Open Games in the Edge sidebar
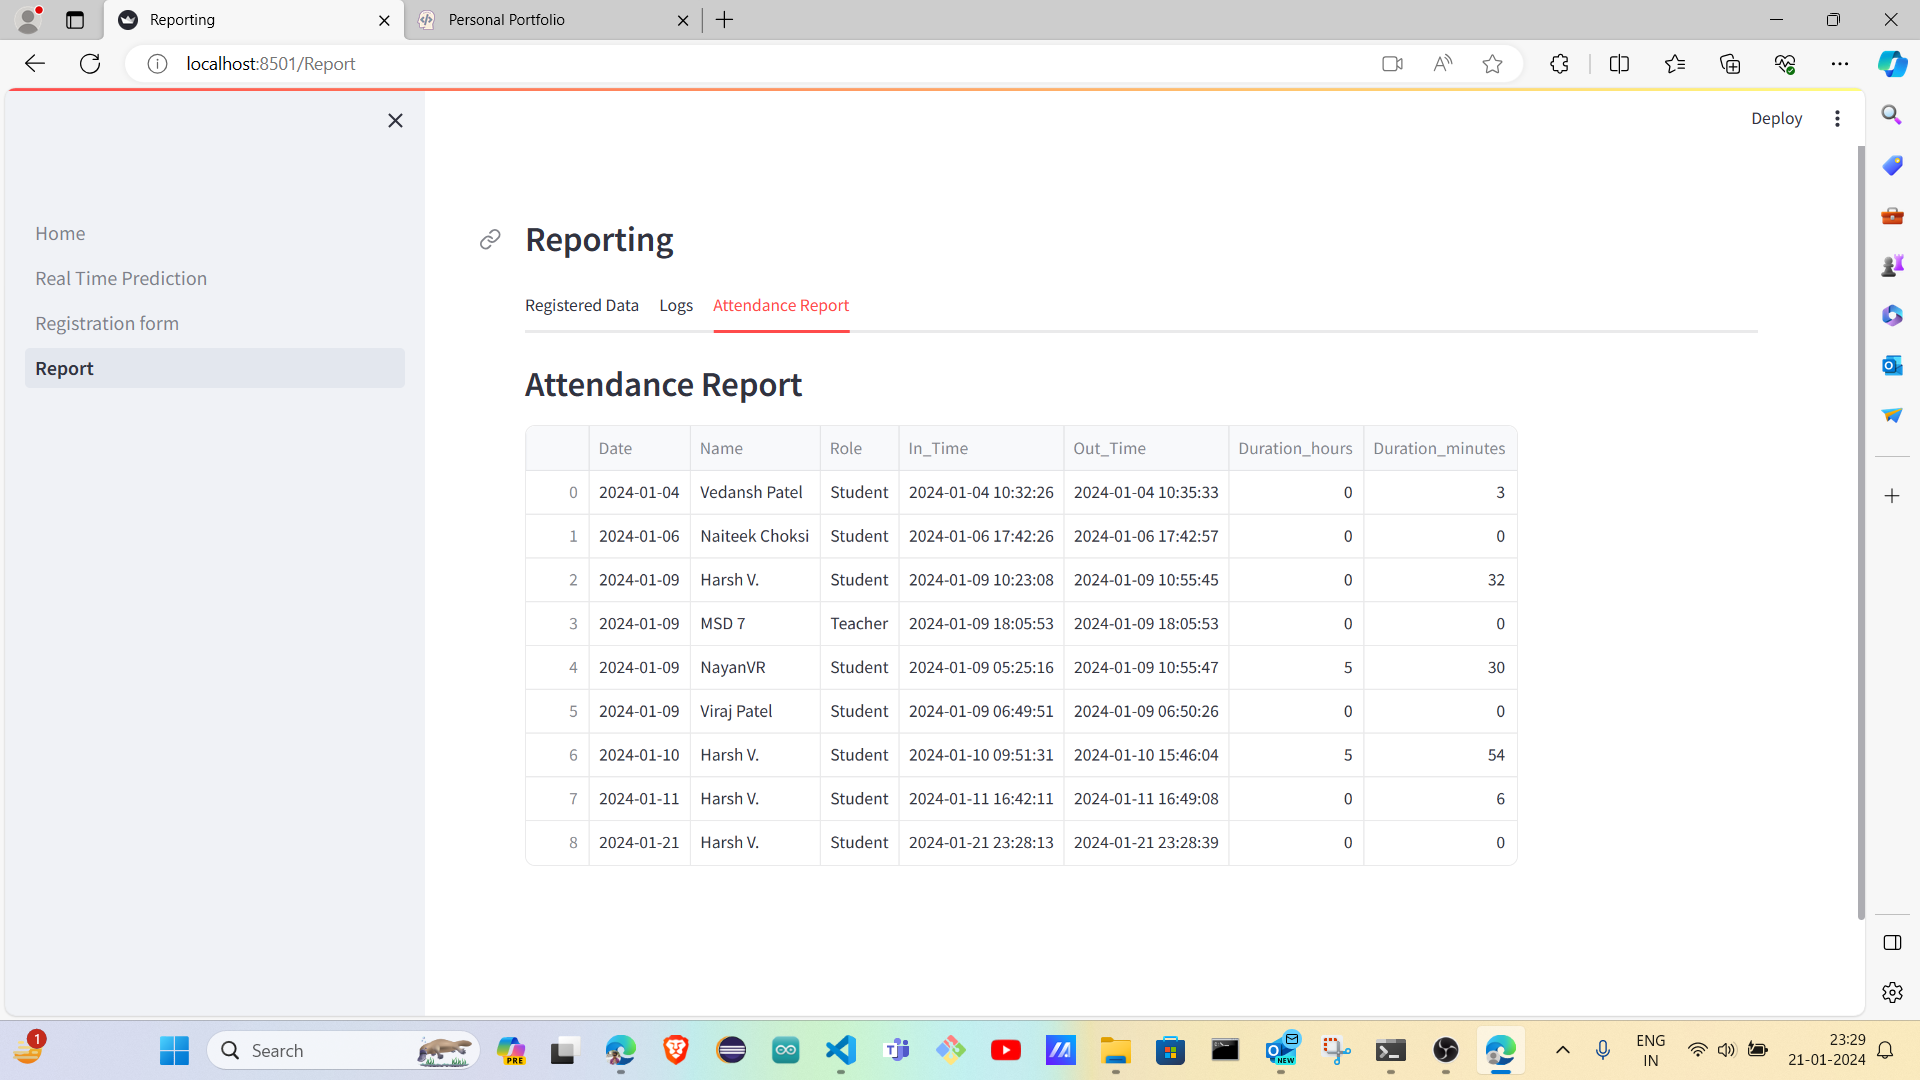Image resolution: width=1920 pixels, height=1080 pixels. 1892,265
